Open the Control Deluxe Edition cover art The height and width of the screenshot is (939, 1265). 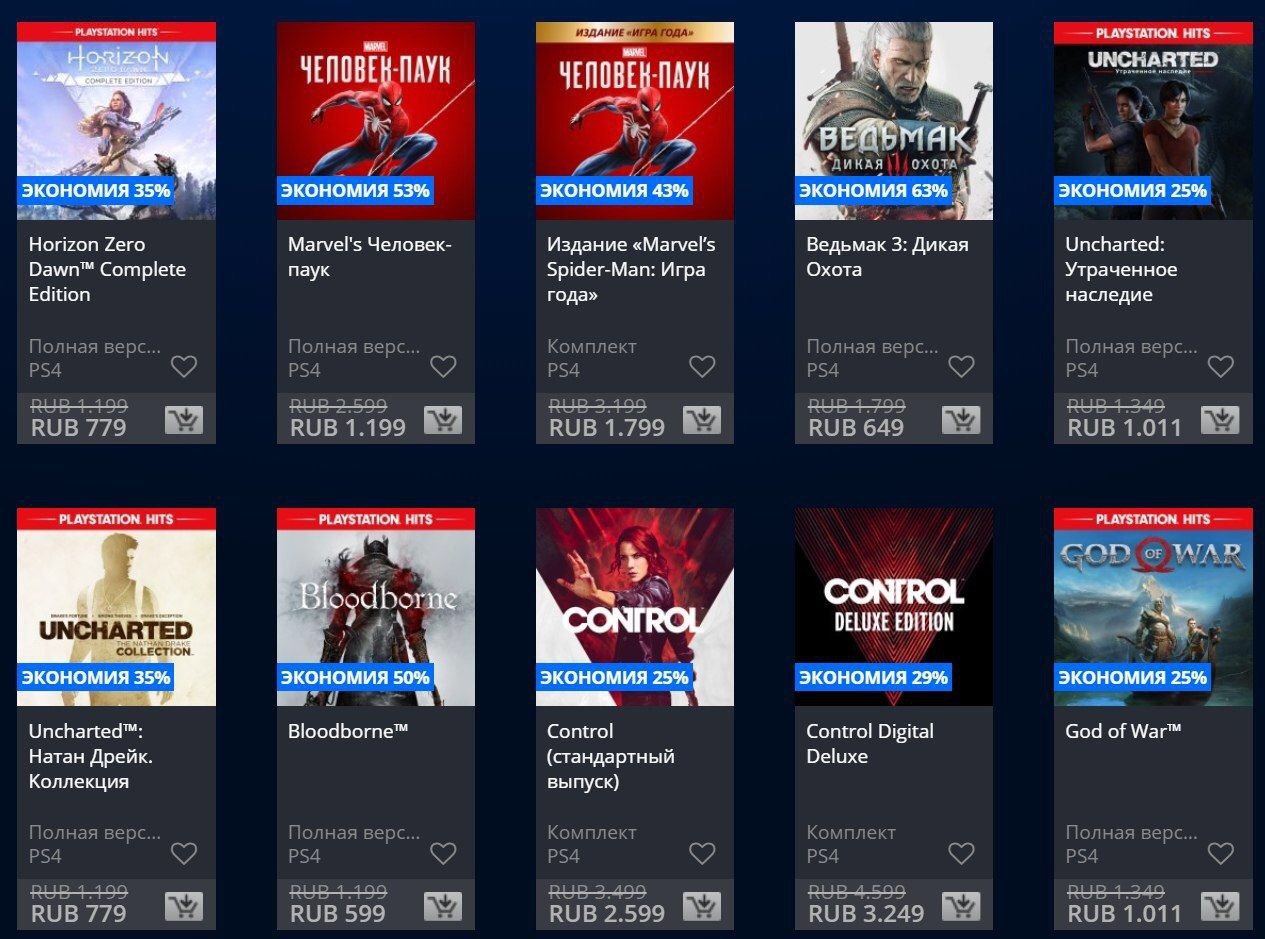pyautogui.click(x=894, y=607)
